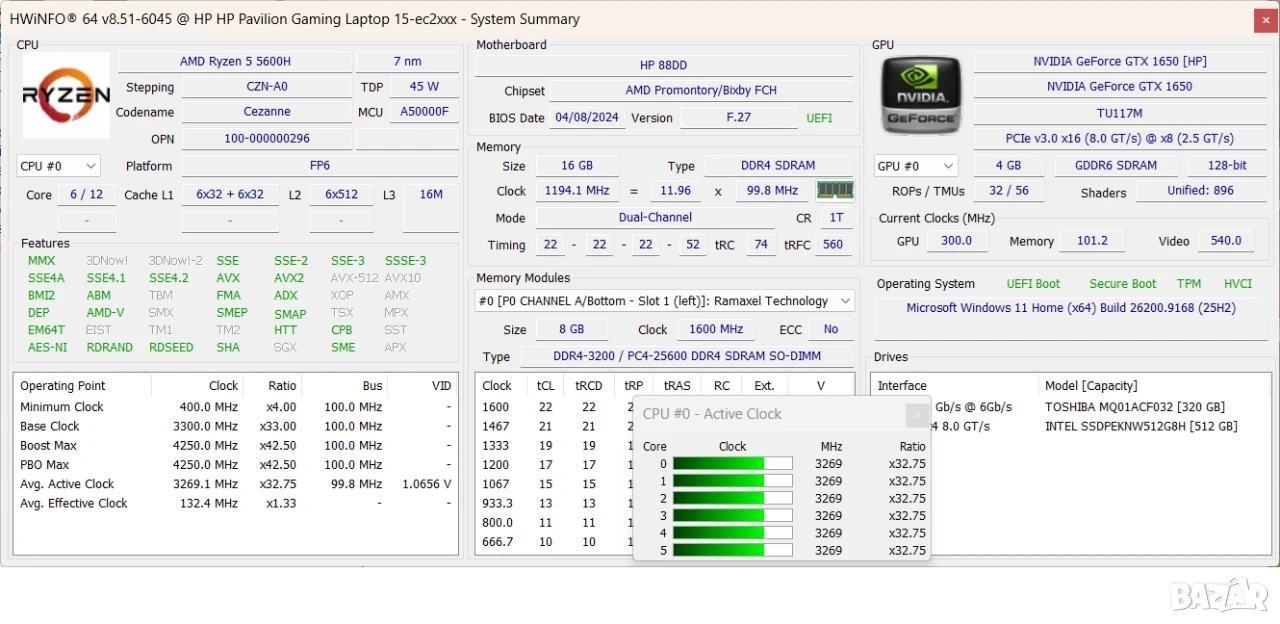Open the CPU #0 selector dropdown
Viewport: 1280px width, 624px height.
click(x=59, y=166)
